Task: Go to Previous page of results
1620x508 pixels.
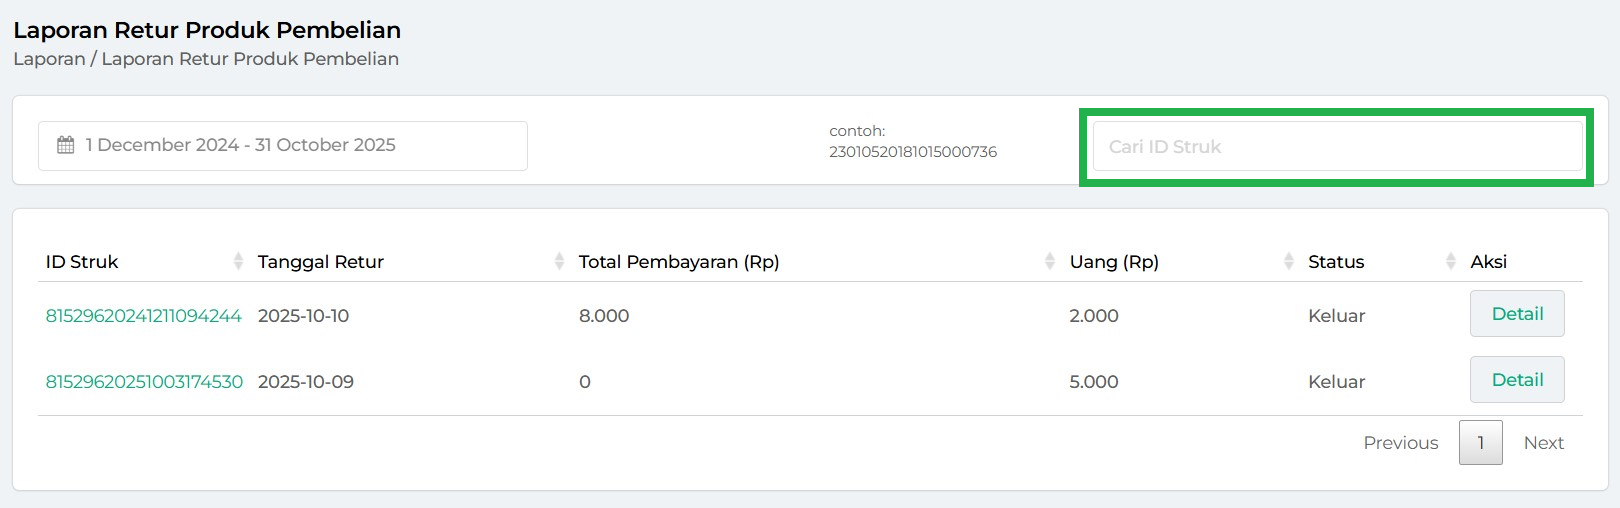Action: coord(1400,443)
